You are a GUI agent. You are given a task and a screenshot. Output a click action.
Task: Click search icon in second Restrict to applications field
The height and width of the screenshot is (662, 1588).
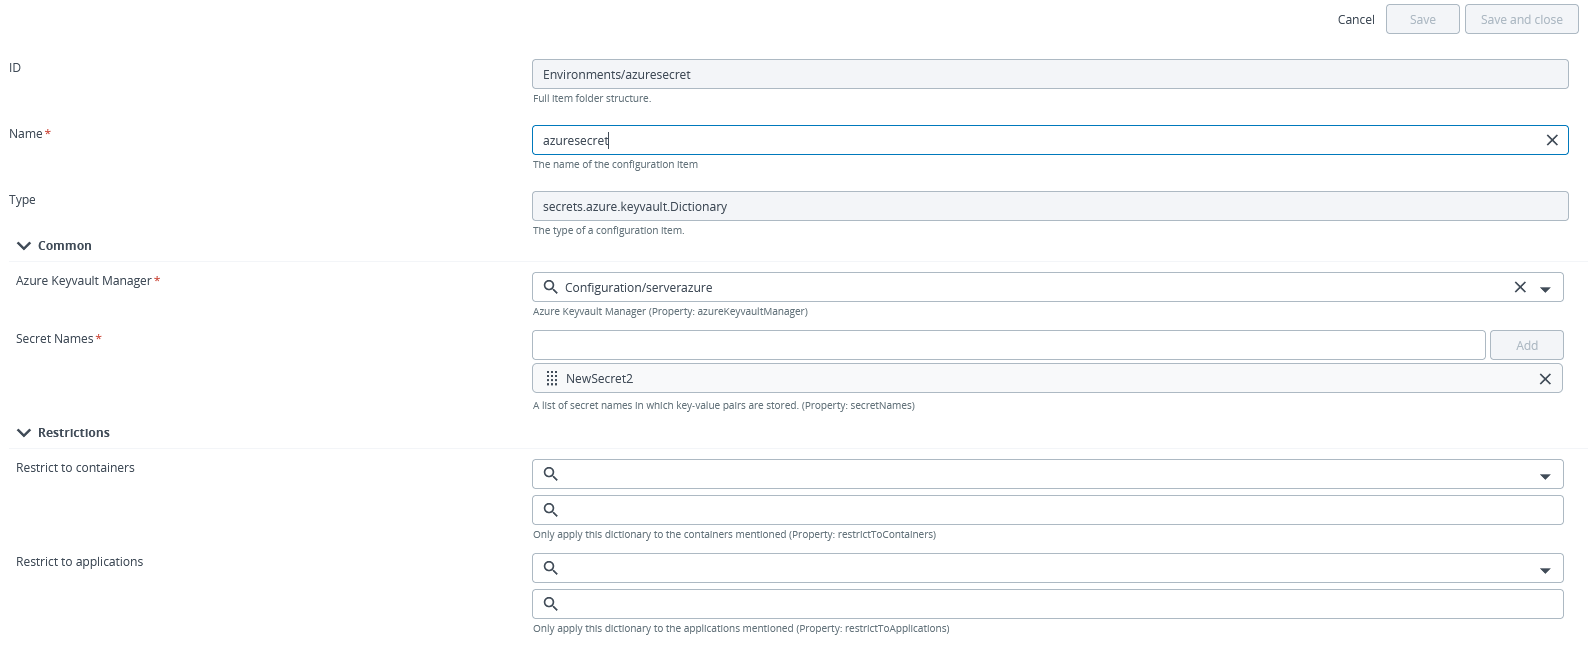[550, 604]
